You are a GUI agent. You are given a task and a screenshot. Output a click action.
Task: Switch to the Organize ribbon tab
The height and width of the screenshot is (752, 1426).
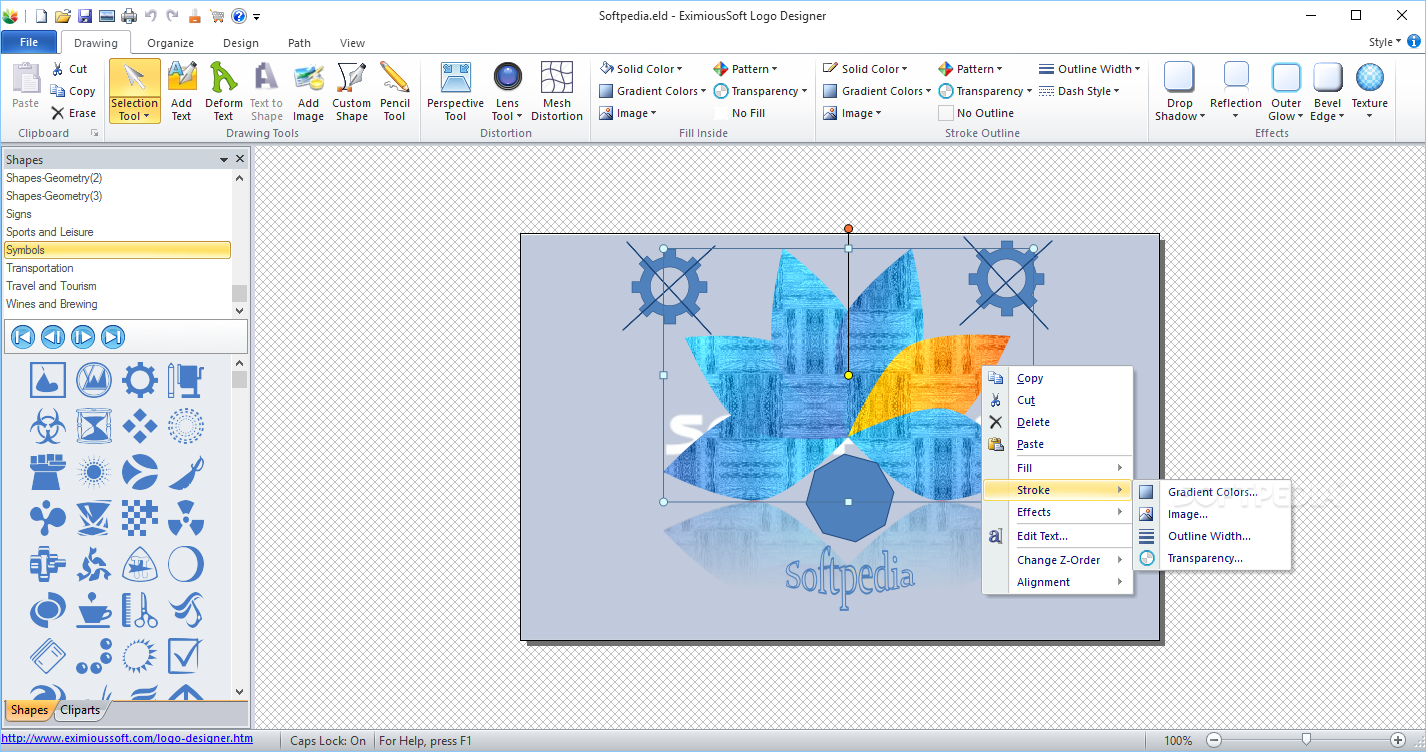[x=170, y=43]
